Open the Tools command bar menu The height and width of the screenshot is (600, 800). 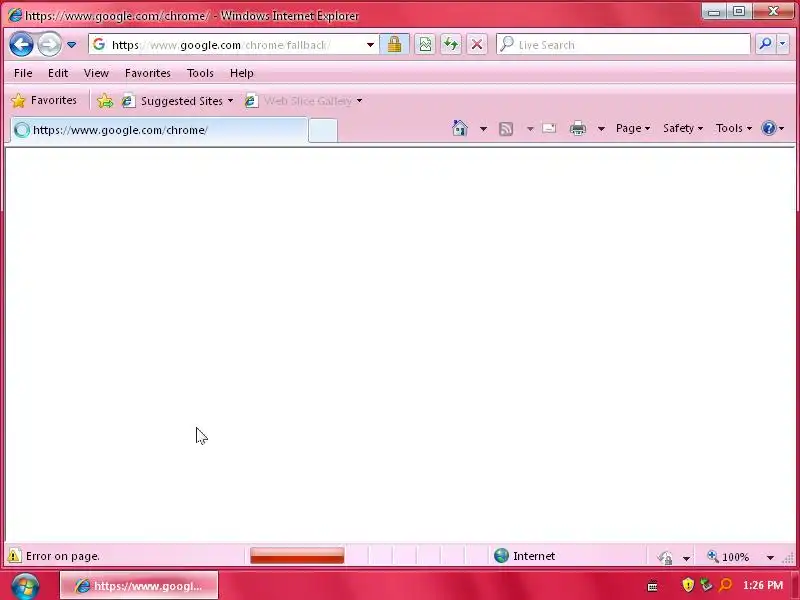[x=734, y=128]
